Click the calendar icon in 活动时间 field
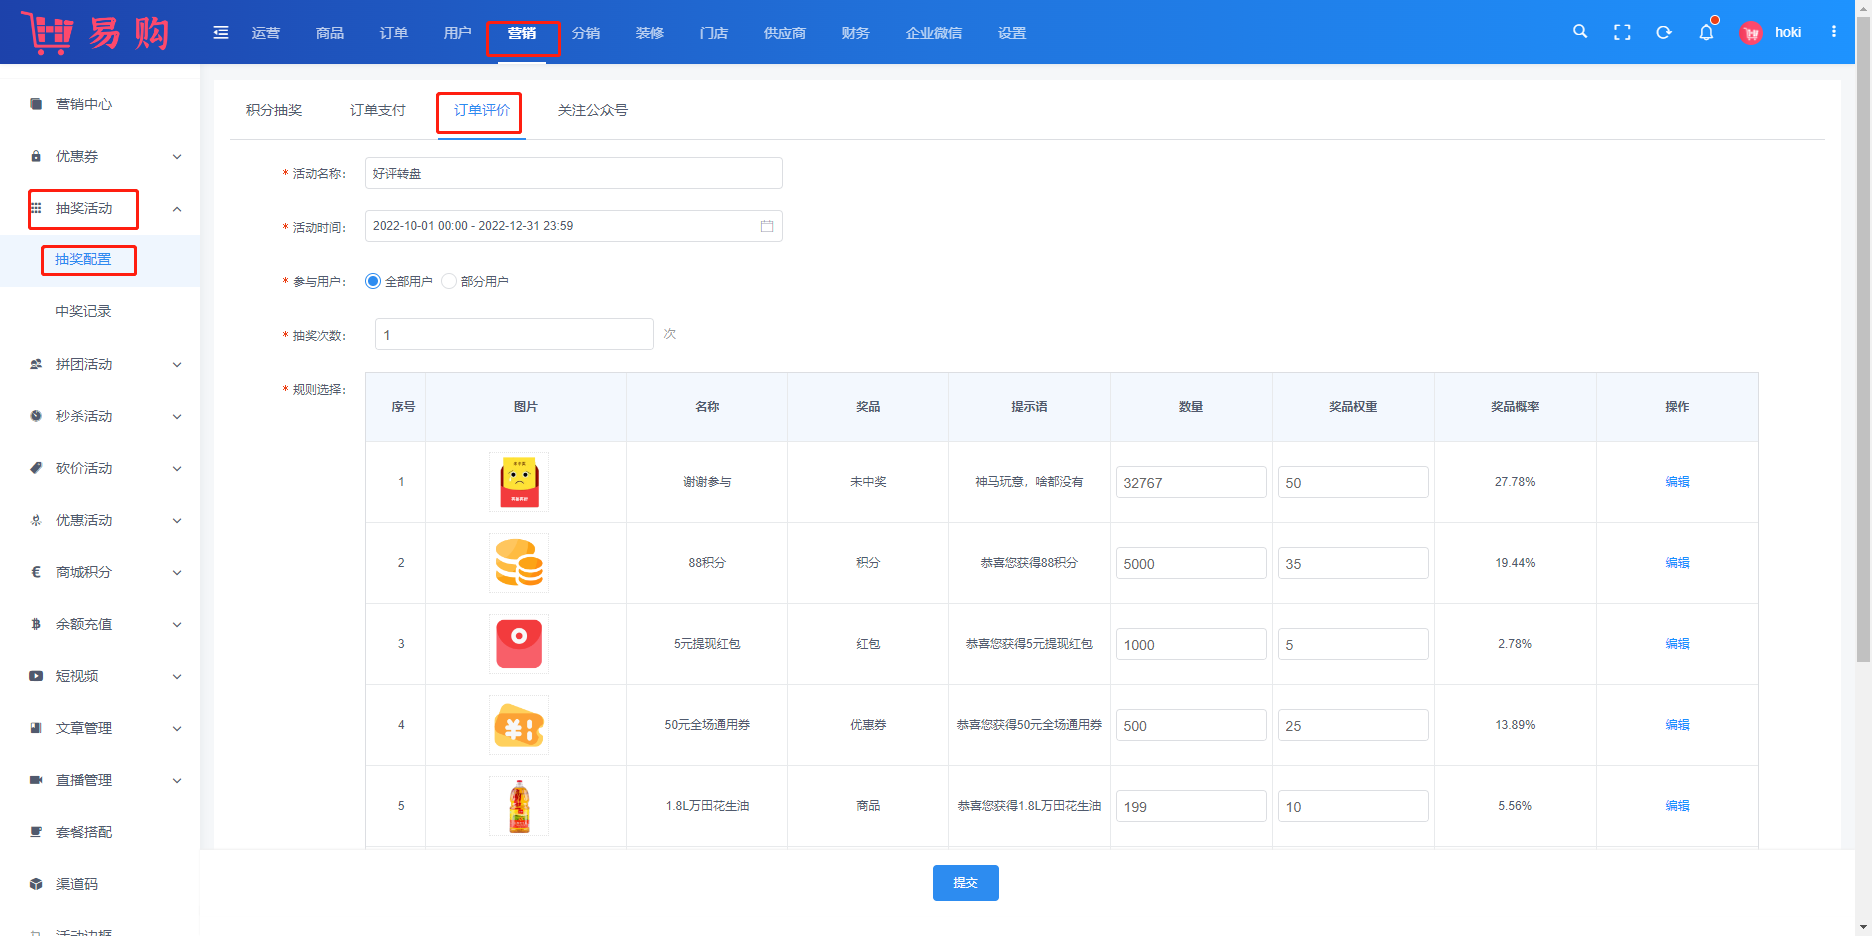Image resolution: width=1872 pixels, height=936 pixels. pyautogui.click(x=767, y=226)
